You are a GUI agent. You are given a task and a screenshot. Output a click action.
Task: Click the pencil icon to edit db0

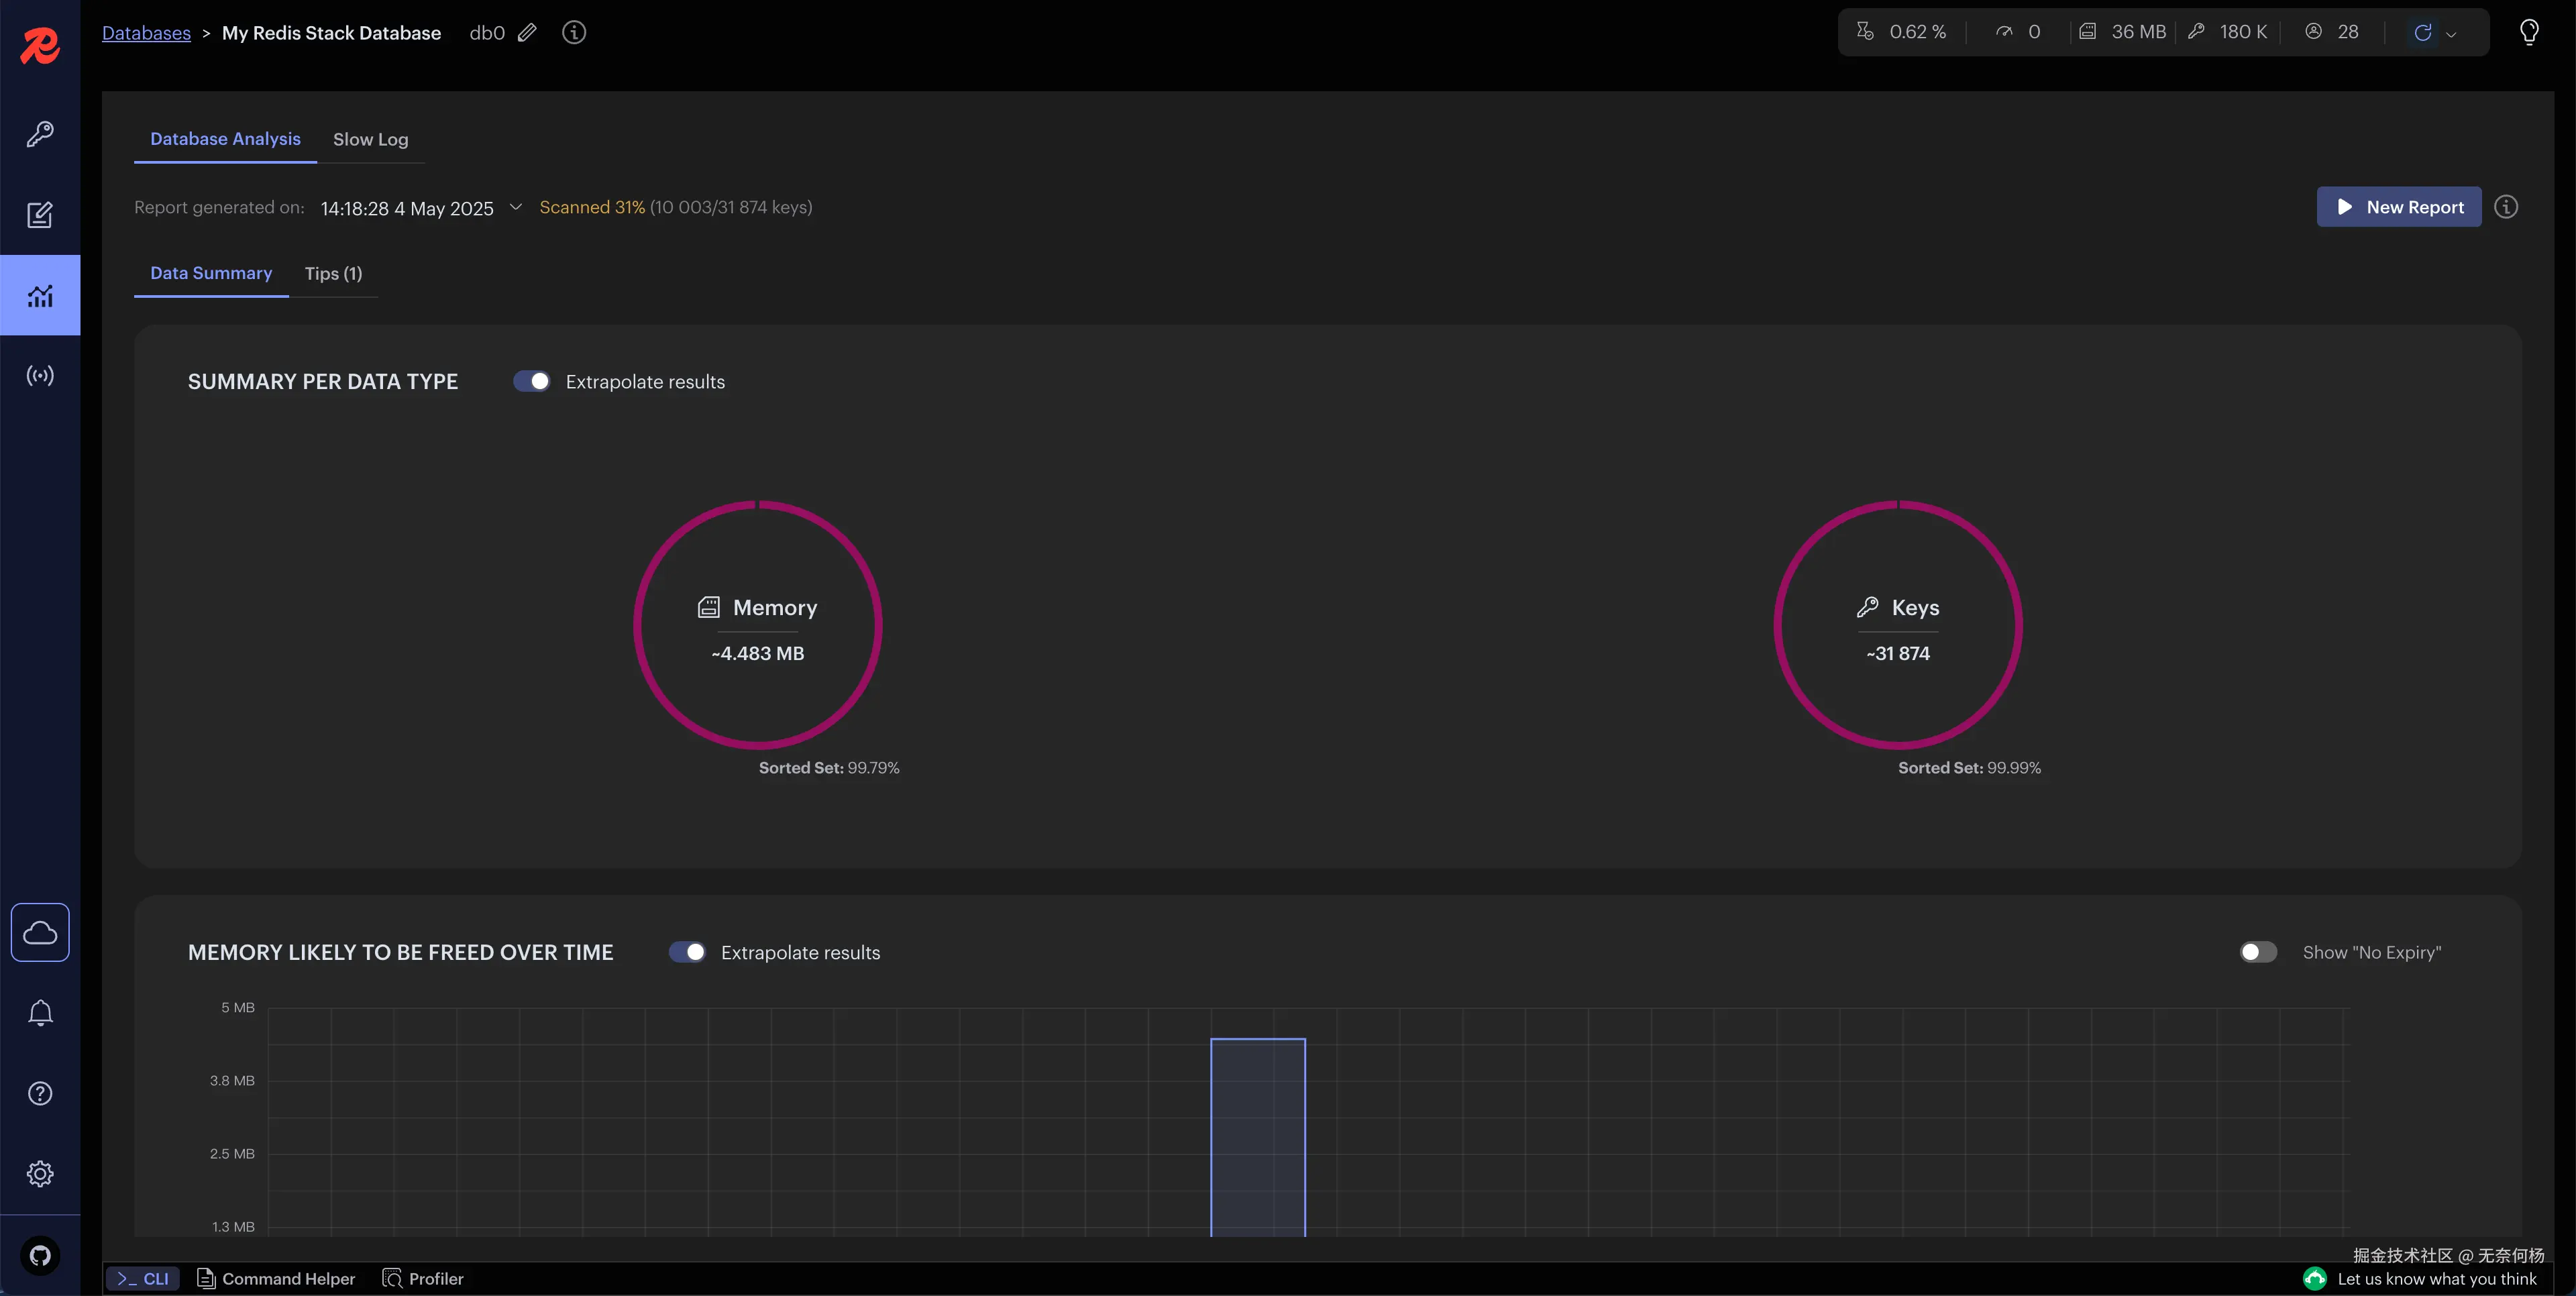527,33
